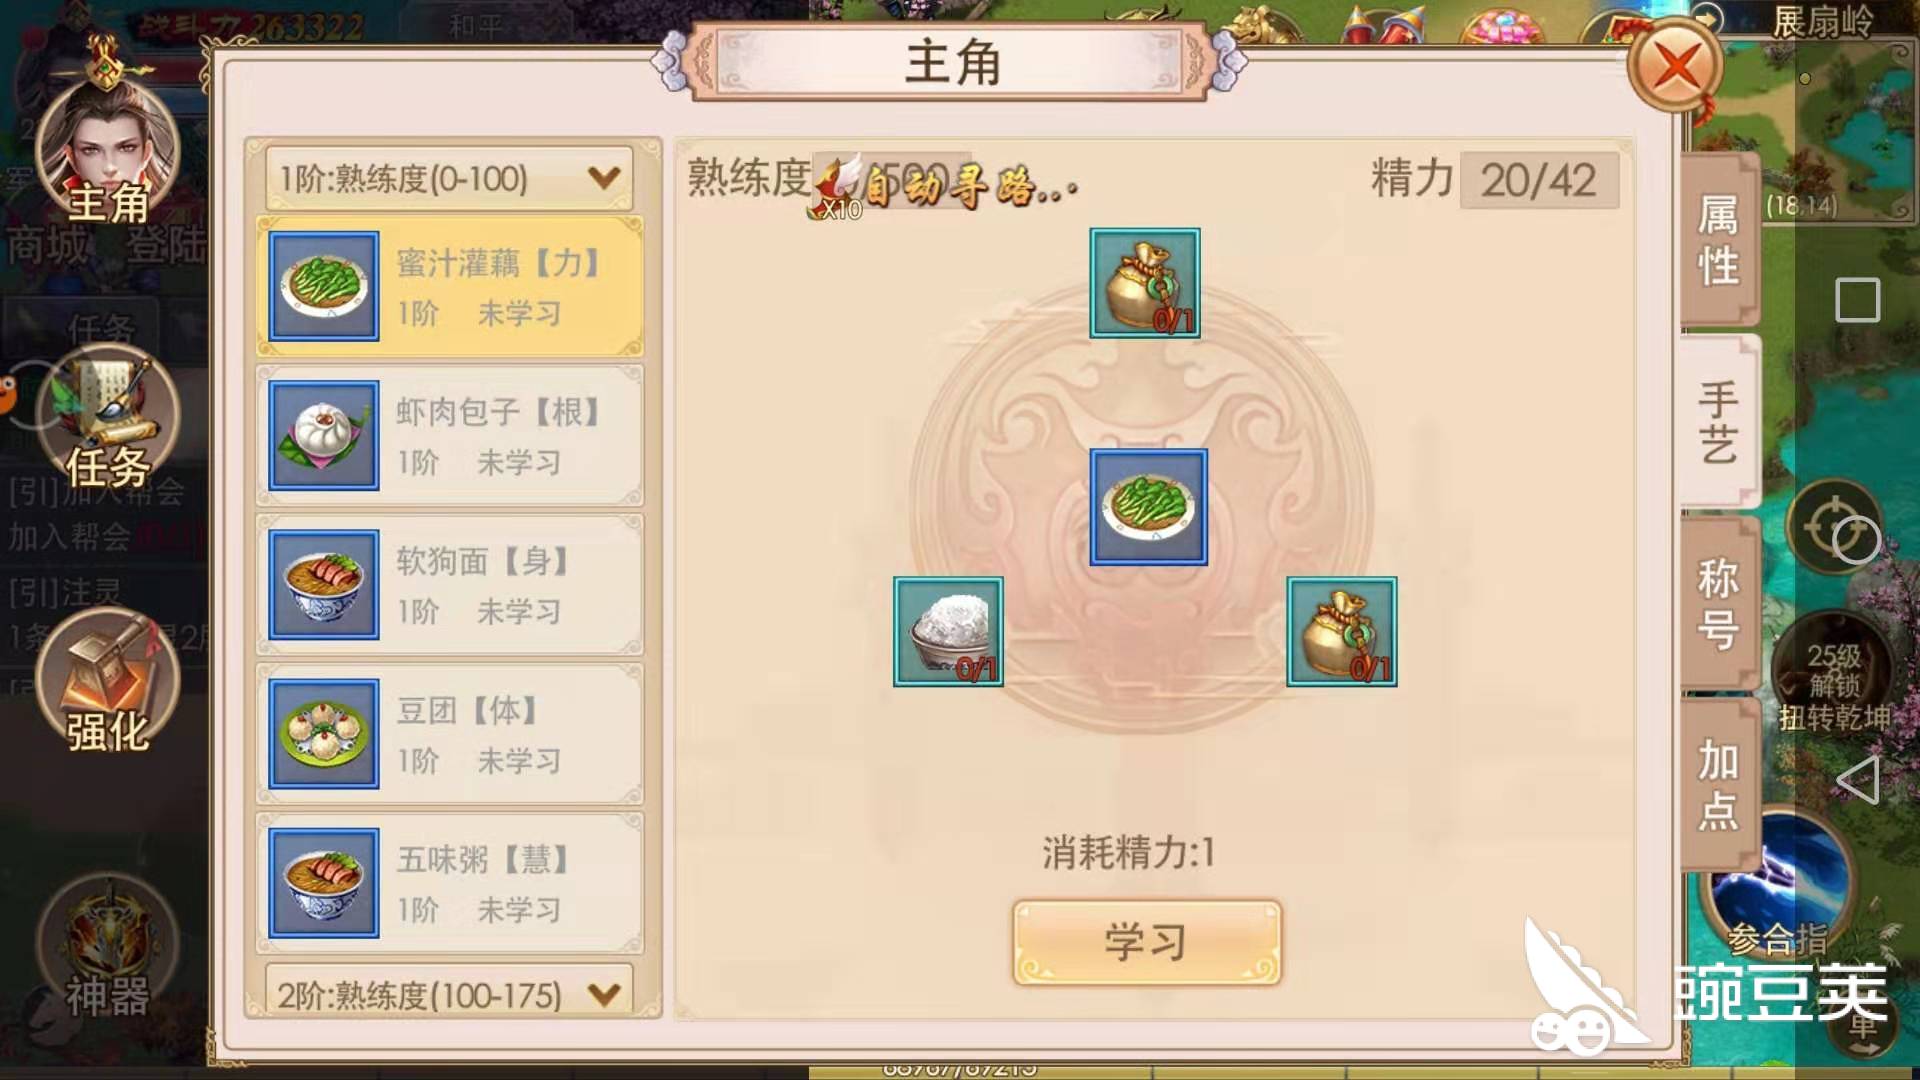This screenshot has width=1920, height=1080.
Task: Select the top gold pouch ingredient slot
Action: [1145, 283]
